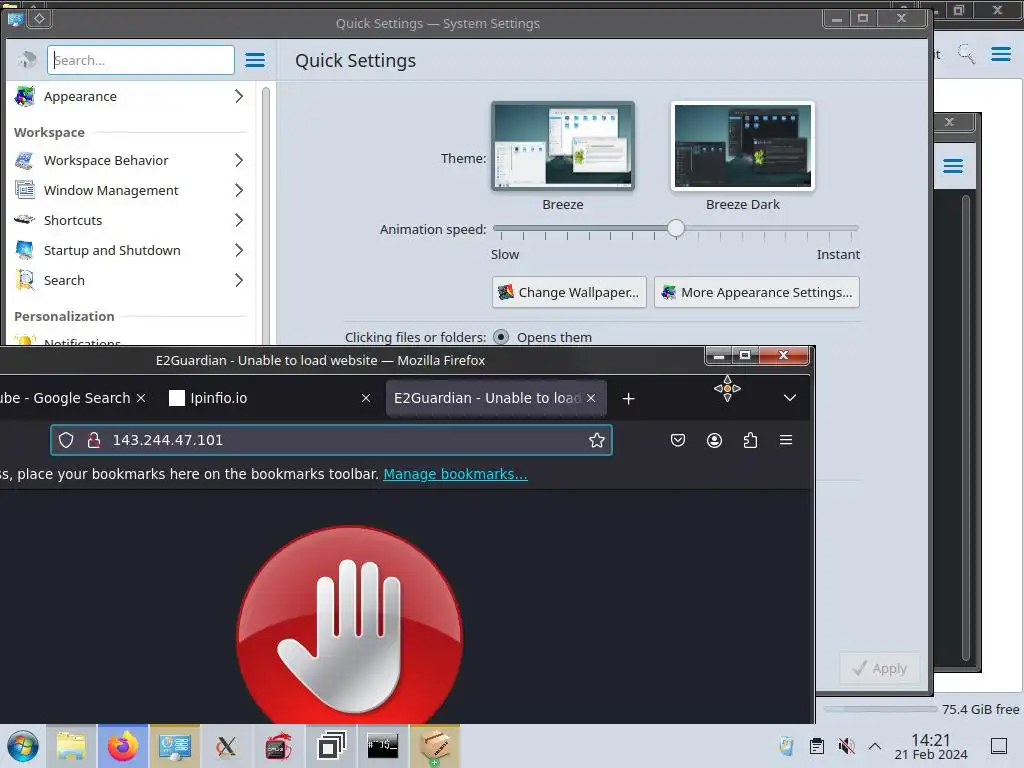Close the Ipinfio.io tab
This screenshot has width=1024, height=768.
pyautogui.click(x=366, y=398)
